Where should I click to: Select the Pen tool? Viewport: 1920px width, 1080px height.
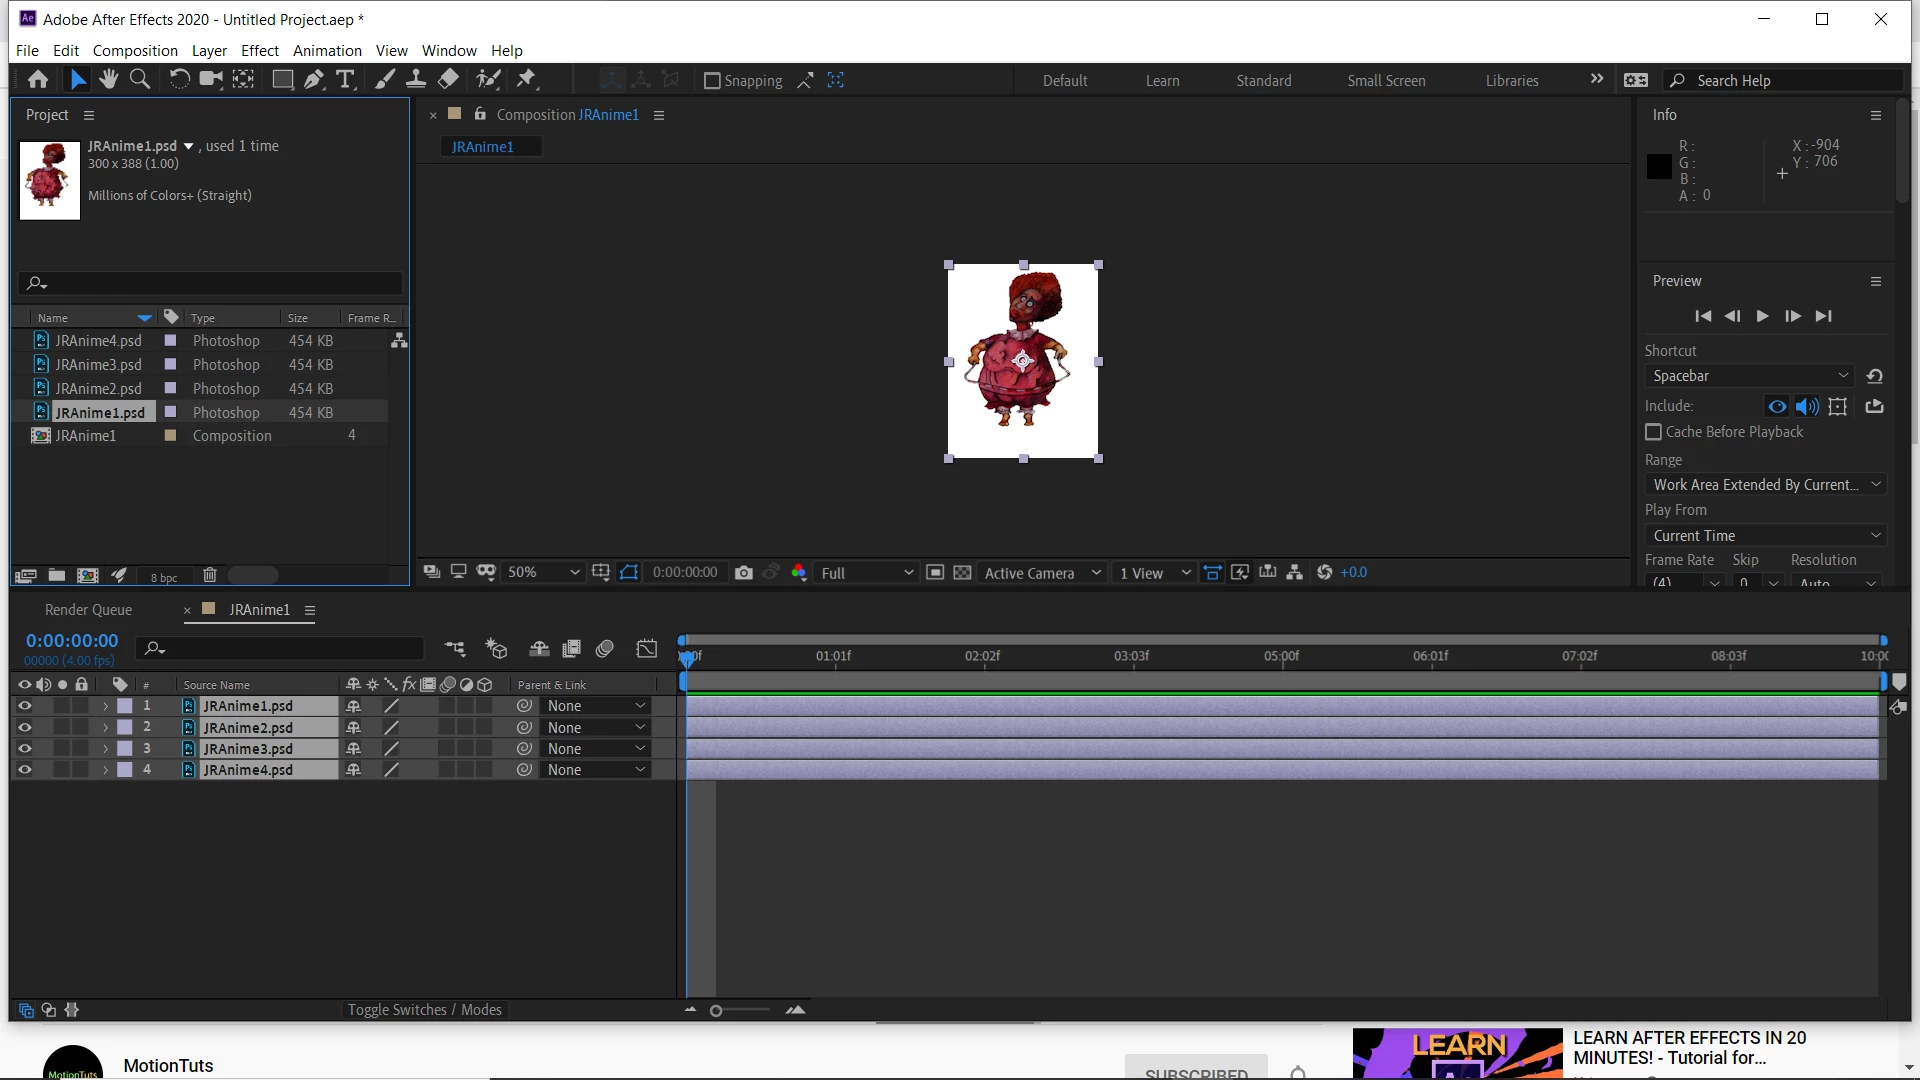(314, 80)
